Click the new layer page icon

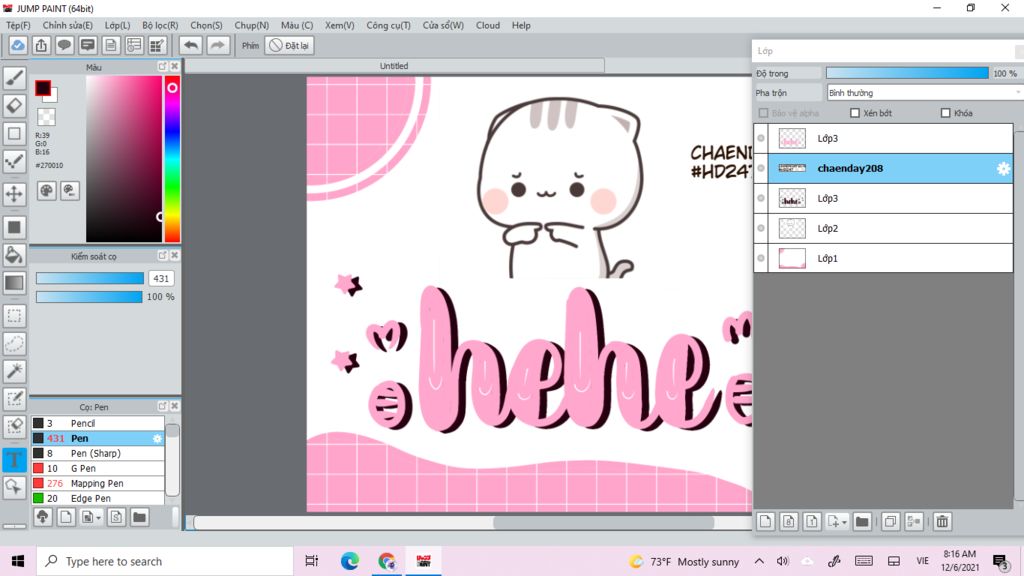pyautogui.click(x=765, y=521)
